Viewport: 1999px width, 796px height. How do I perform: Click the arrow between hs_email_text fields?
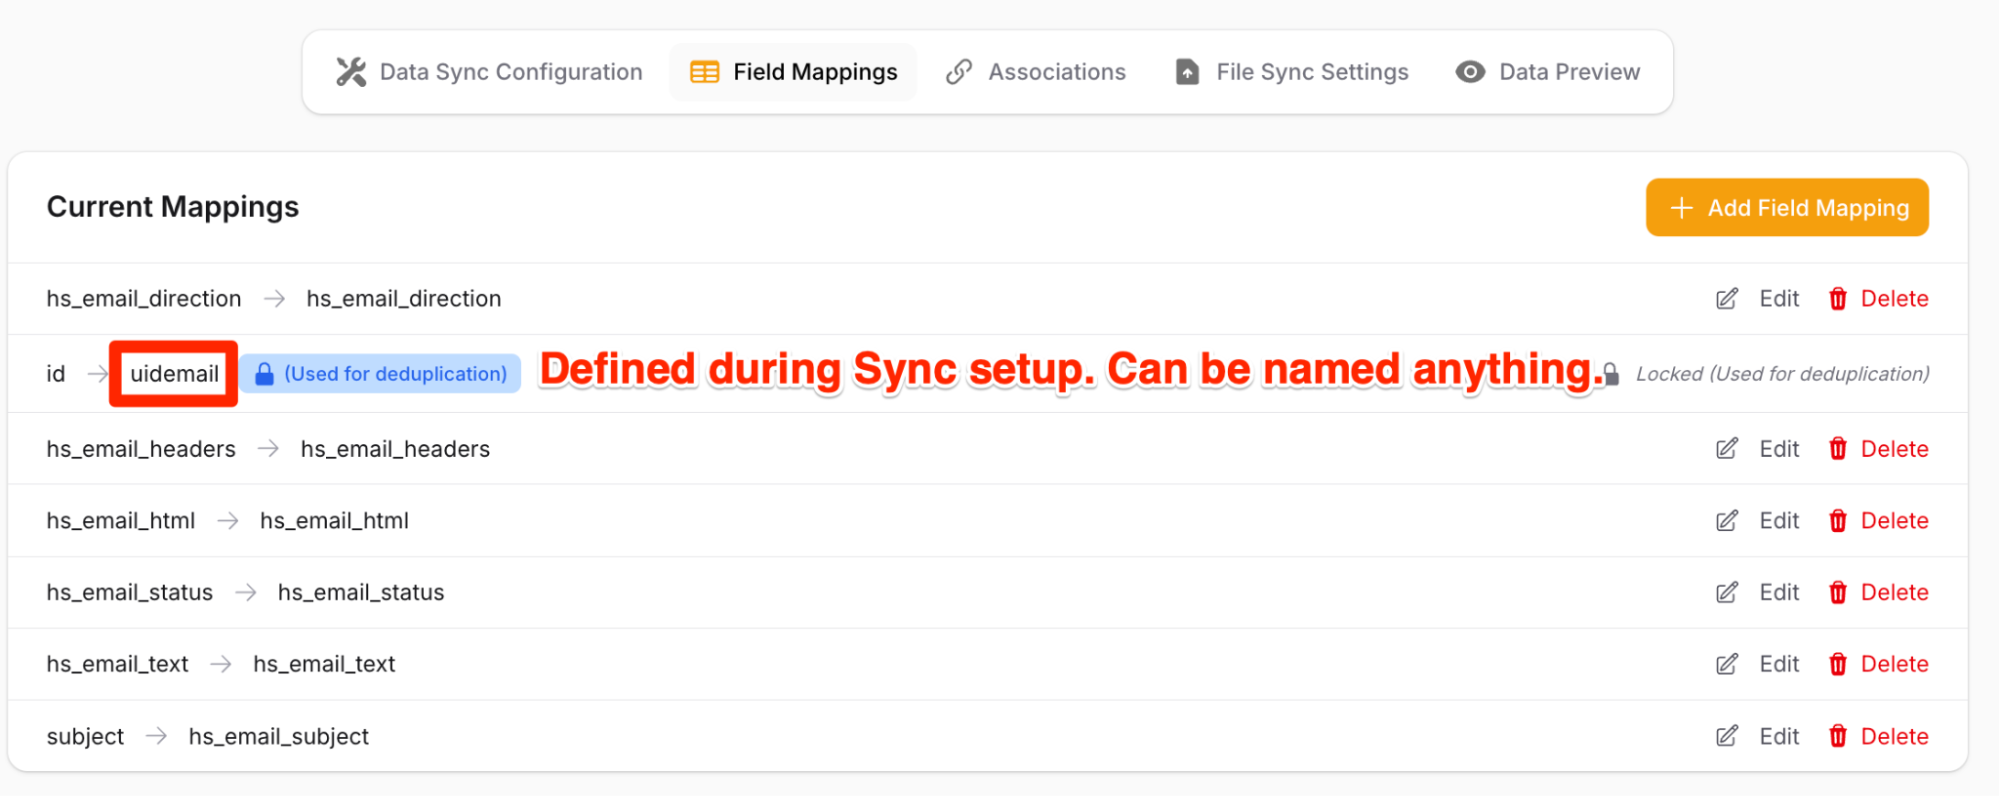pos(221,664)
